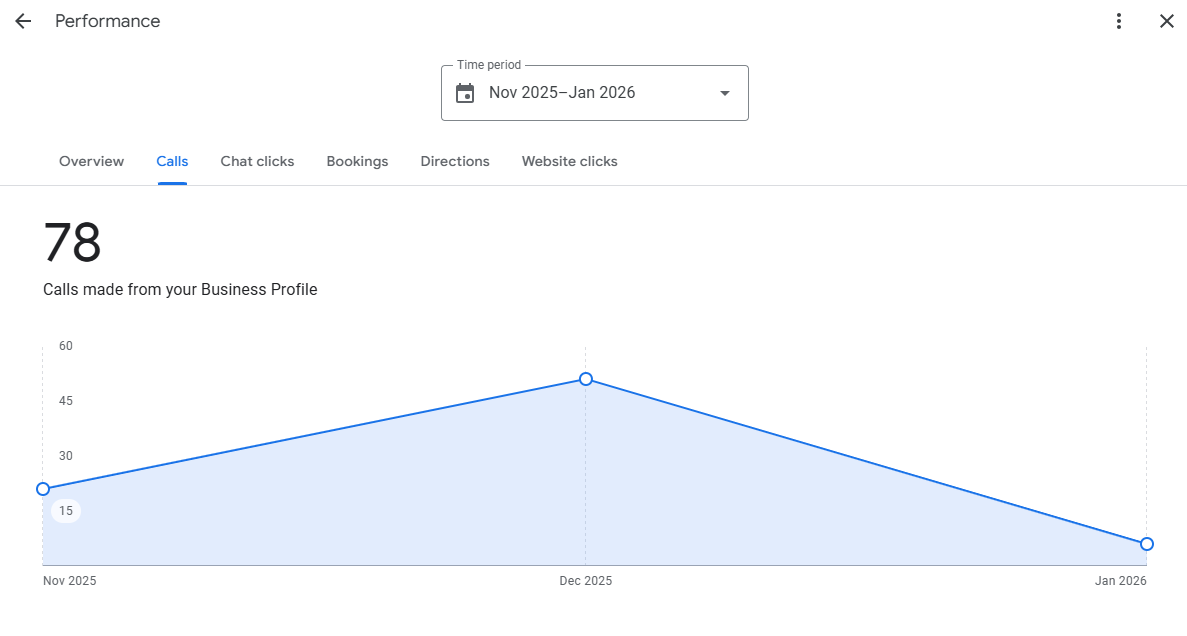Go back using the left arrow
The height and width of the screenshot is (636, 1187).
23,21
